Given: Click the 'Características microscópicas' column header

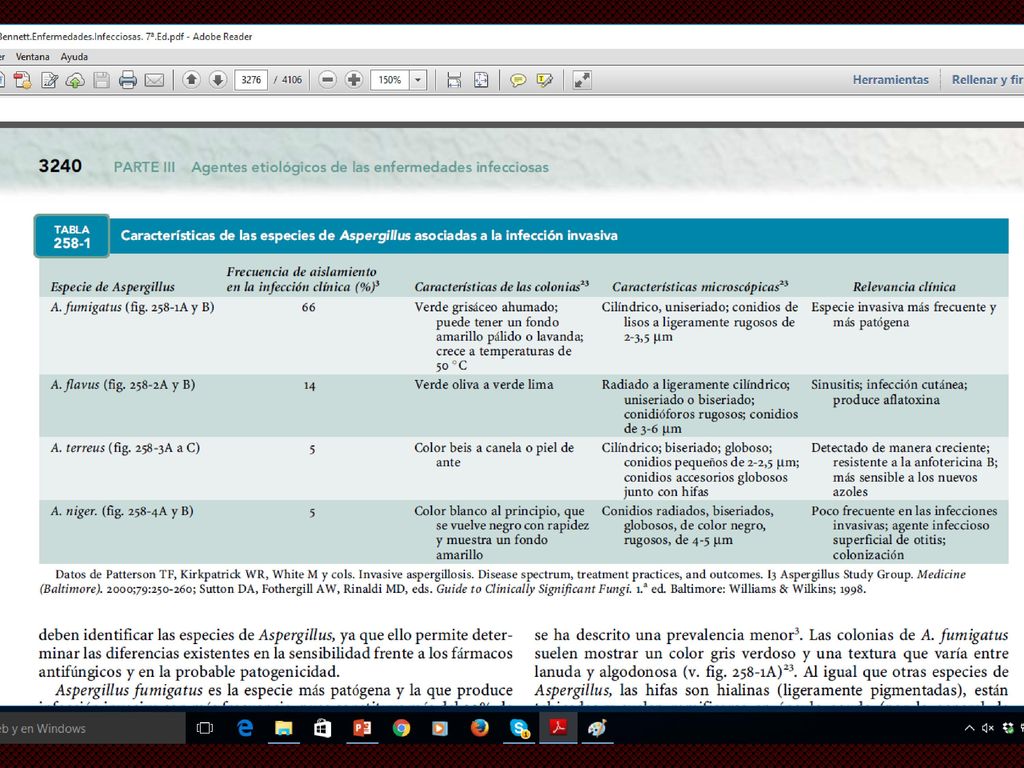Looking at the screenshot, I should click(x=700, y=287).
